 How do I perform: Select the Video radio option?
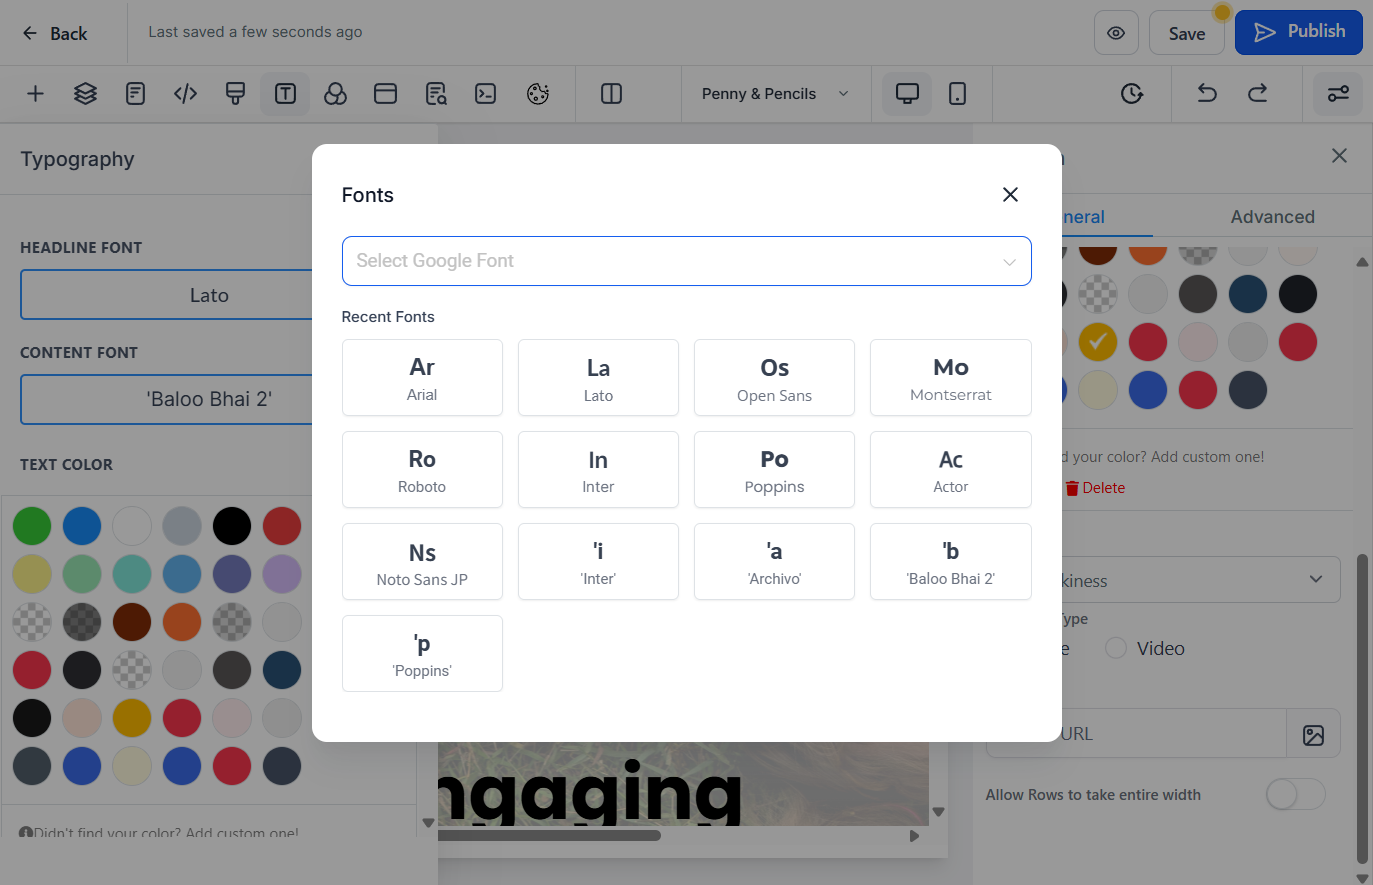pyautogui.click(x=1116, y=648)
